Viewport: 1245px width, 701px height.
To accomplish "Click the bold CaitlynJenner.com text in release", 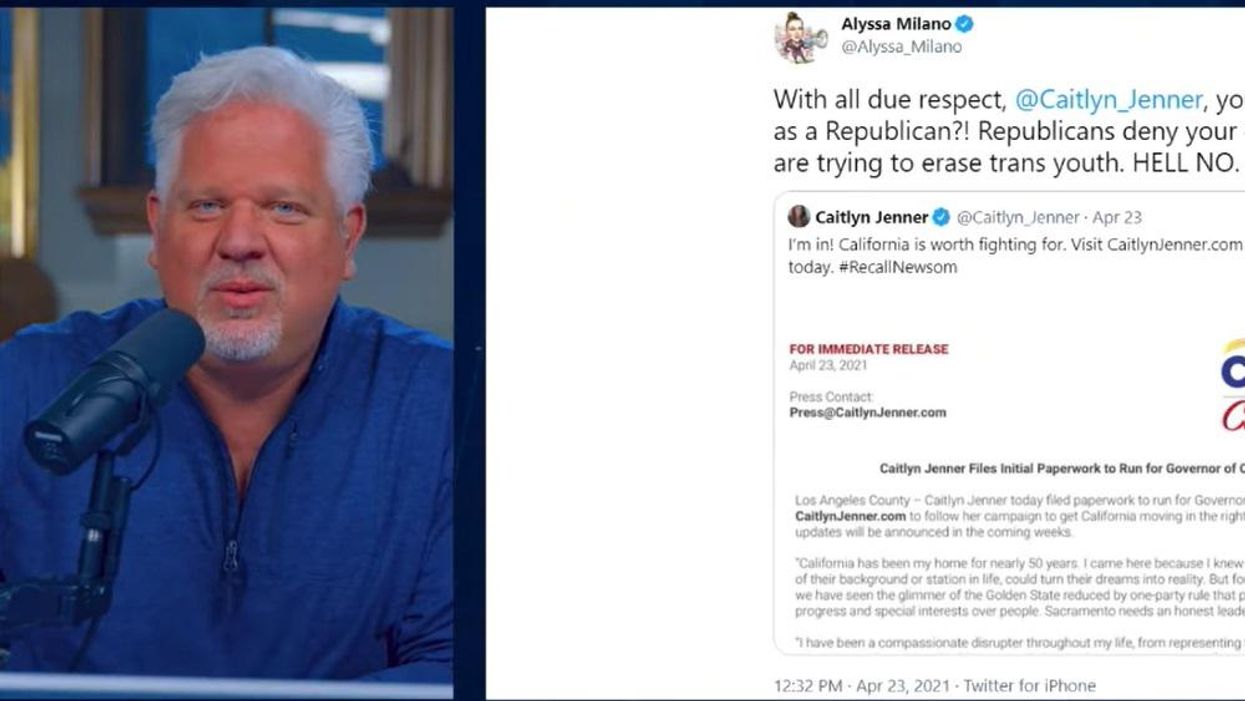I will (x=850, y=516).
